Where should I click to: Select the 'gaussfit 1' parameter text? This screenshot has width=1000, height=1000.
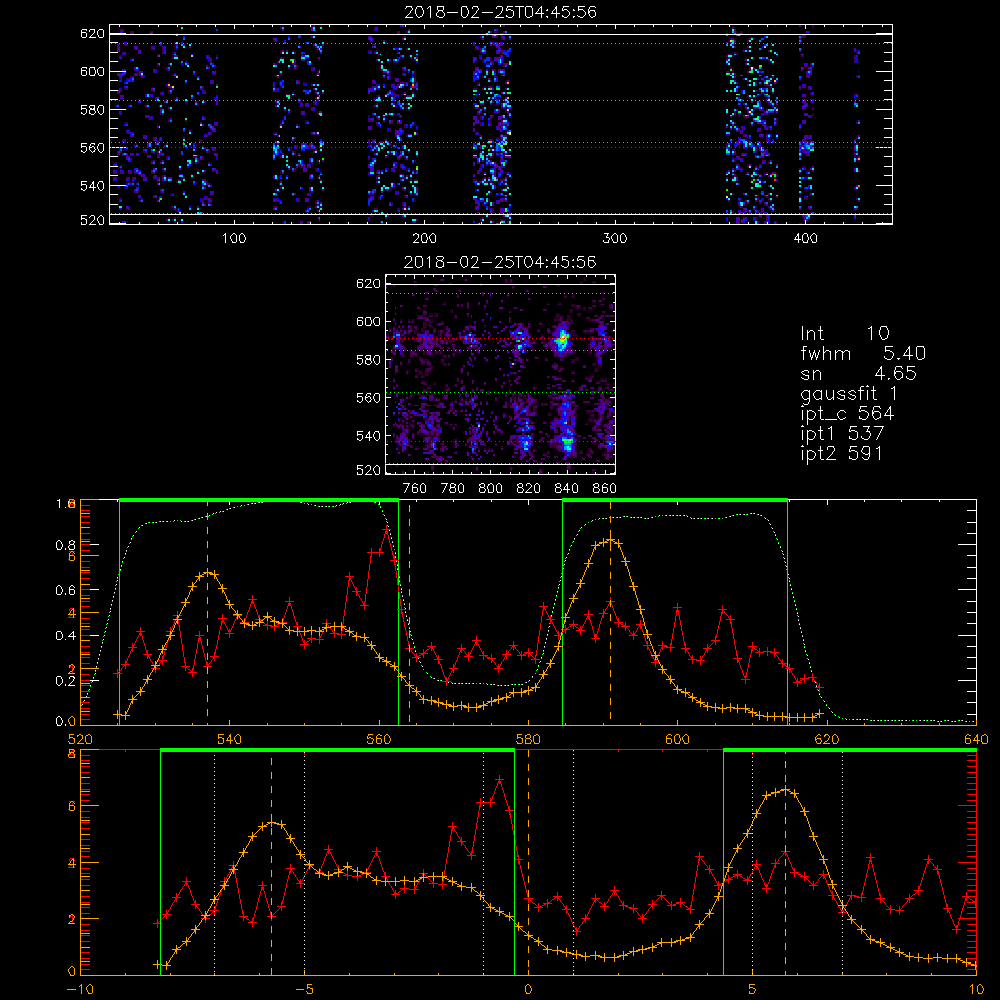[849, 394]
